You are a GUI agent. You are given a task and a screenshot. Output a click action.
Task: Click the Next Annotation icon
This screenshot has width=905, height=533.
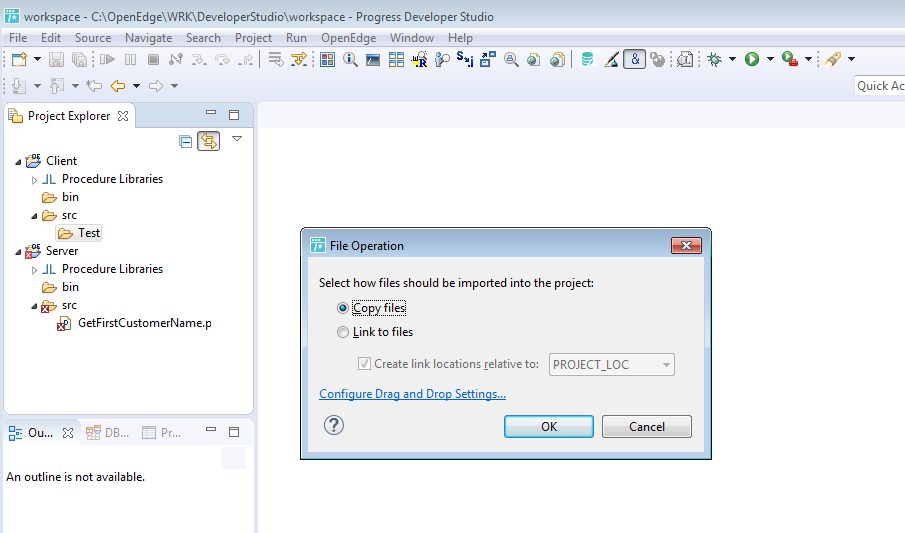point(19,86)
